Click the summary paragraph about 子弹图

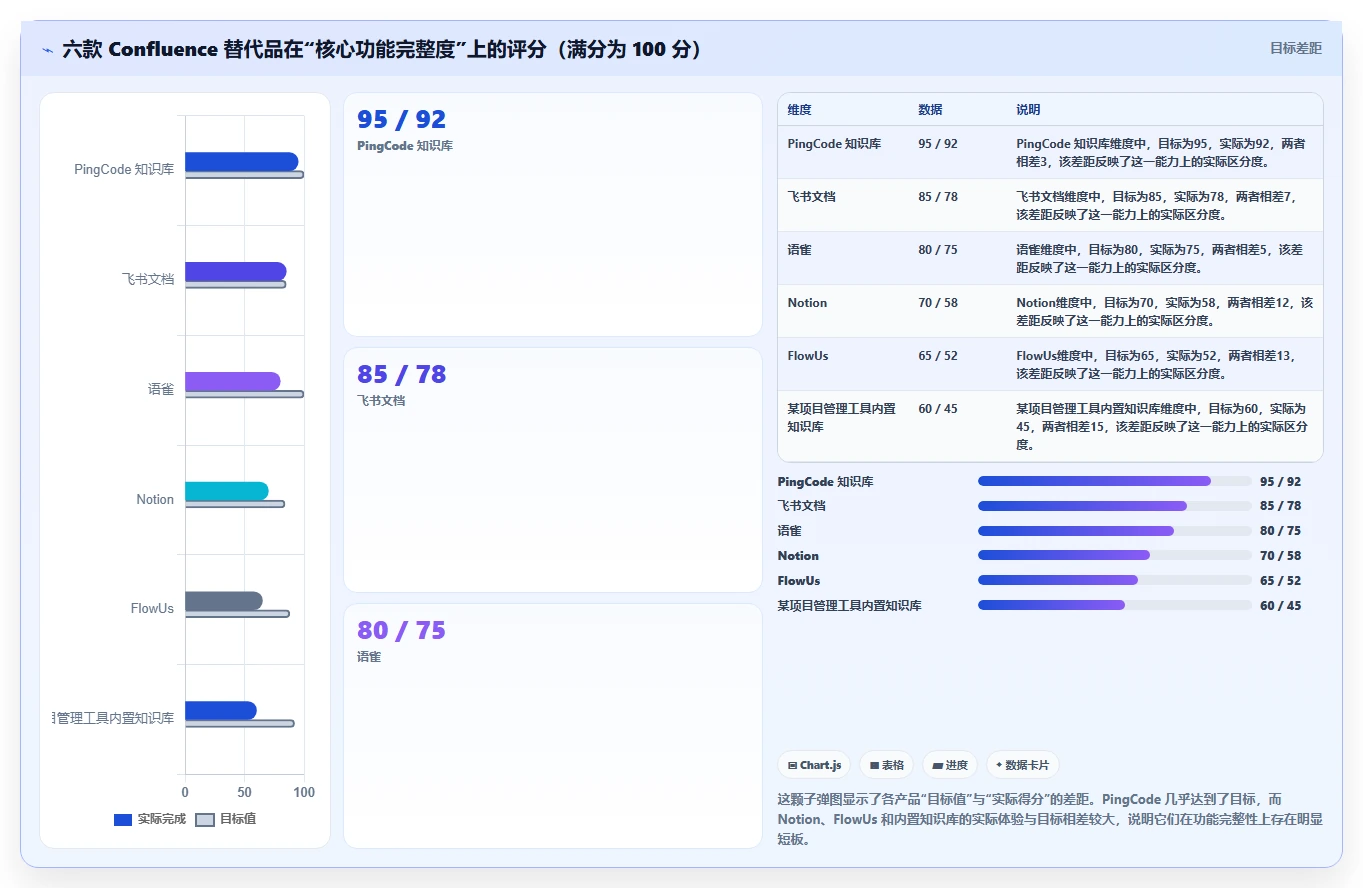(x=1050, y=819)
